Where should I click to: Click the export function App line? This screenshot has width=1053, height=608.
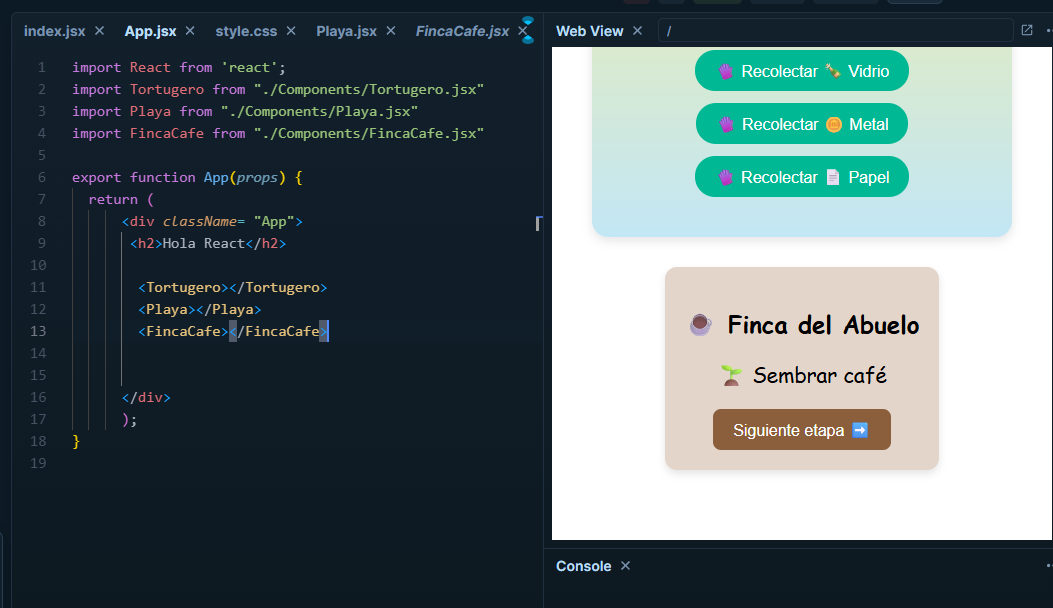pos(187,177)
